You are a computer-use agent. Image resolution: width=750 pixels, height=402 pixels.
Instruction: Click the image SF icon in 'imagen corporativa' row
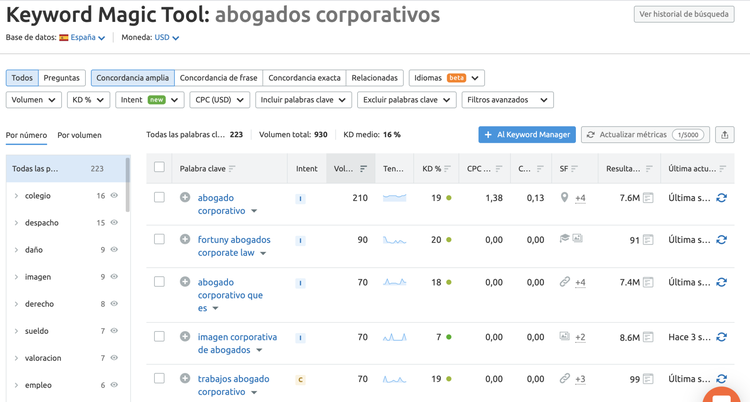click(x=564, y=336)
